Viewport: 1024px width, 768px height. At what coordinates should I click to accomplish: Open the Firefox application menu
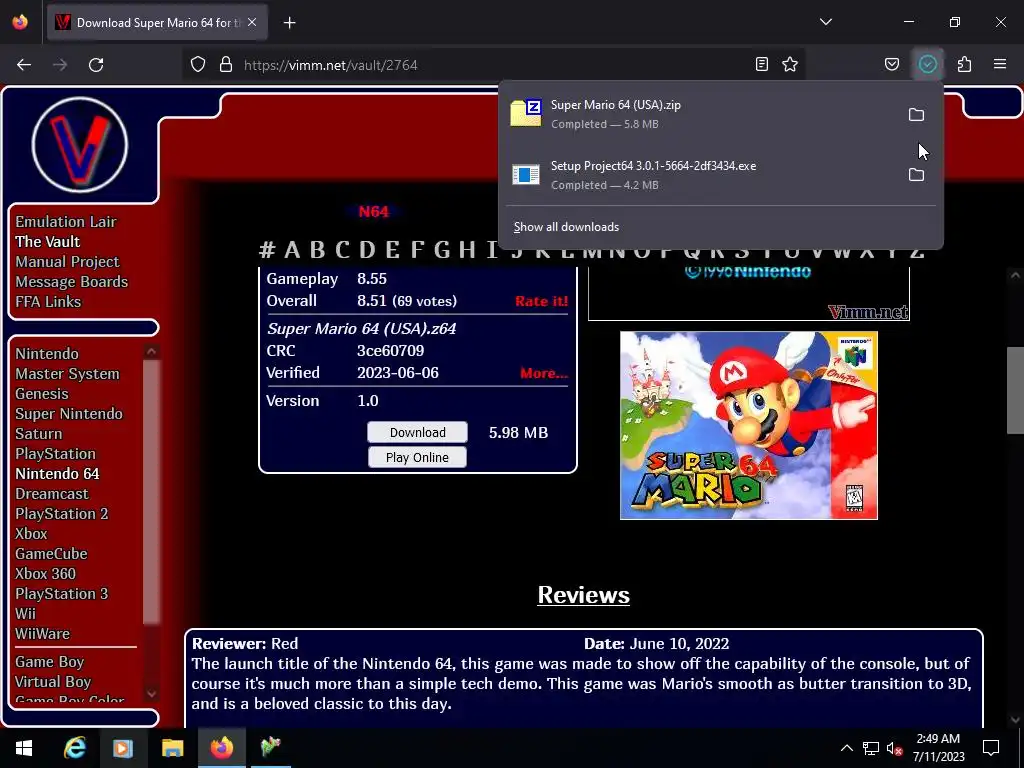(1000, 64)
